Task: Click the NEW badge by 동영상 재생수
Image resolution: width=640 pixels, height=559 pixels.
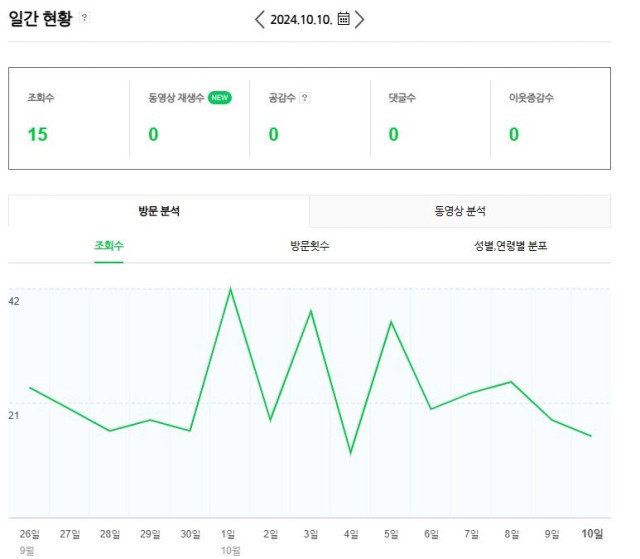Action: coord(220,98)
